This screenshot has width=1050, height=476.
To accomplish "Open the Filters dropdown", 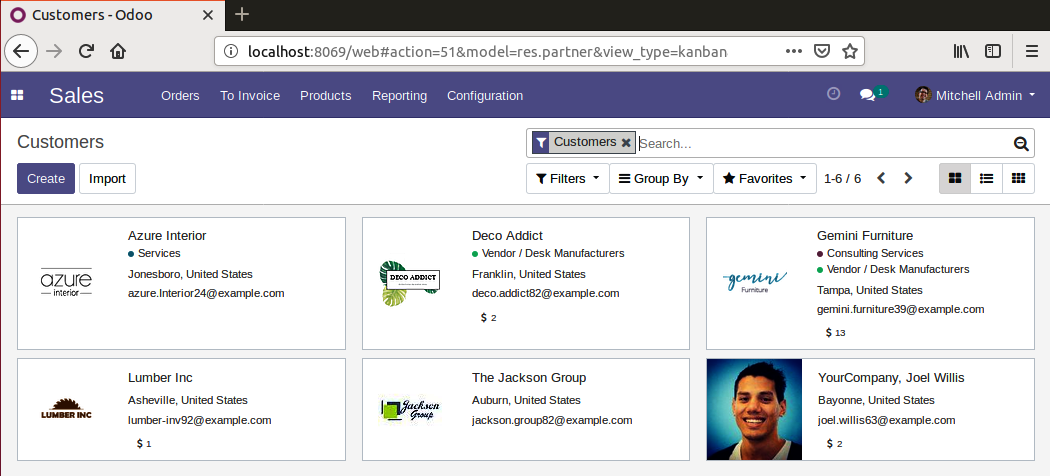I will click(x=567, y=179).
